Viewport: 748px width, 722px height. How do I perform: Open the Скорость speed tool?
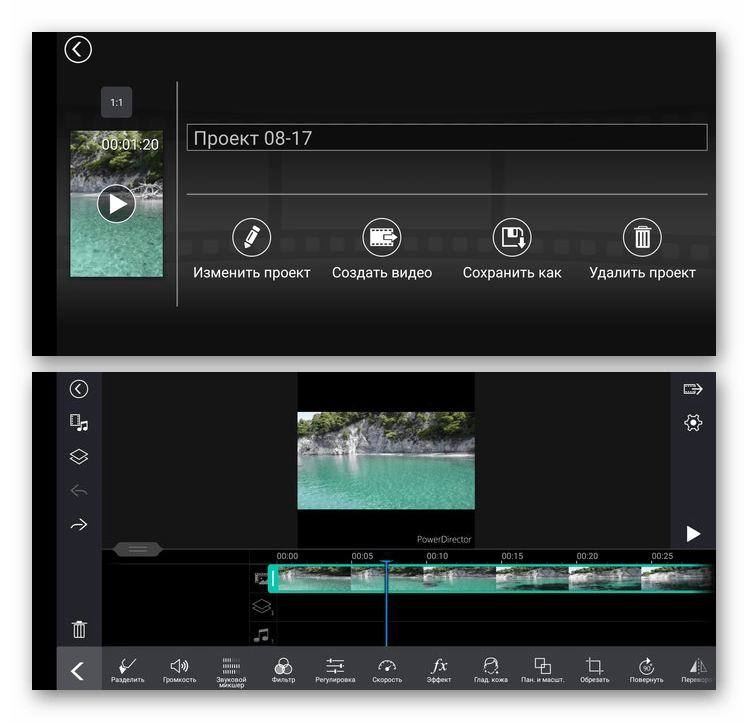[387, 670]
